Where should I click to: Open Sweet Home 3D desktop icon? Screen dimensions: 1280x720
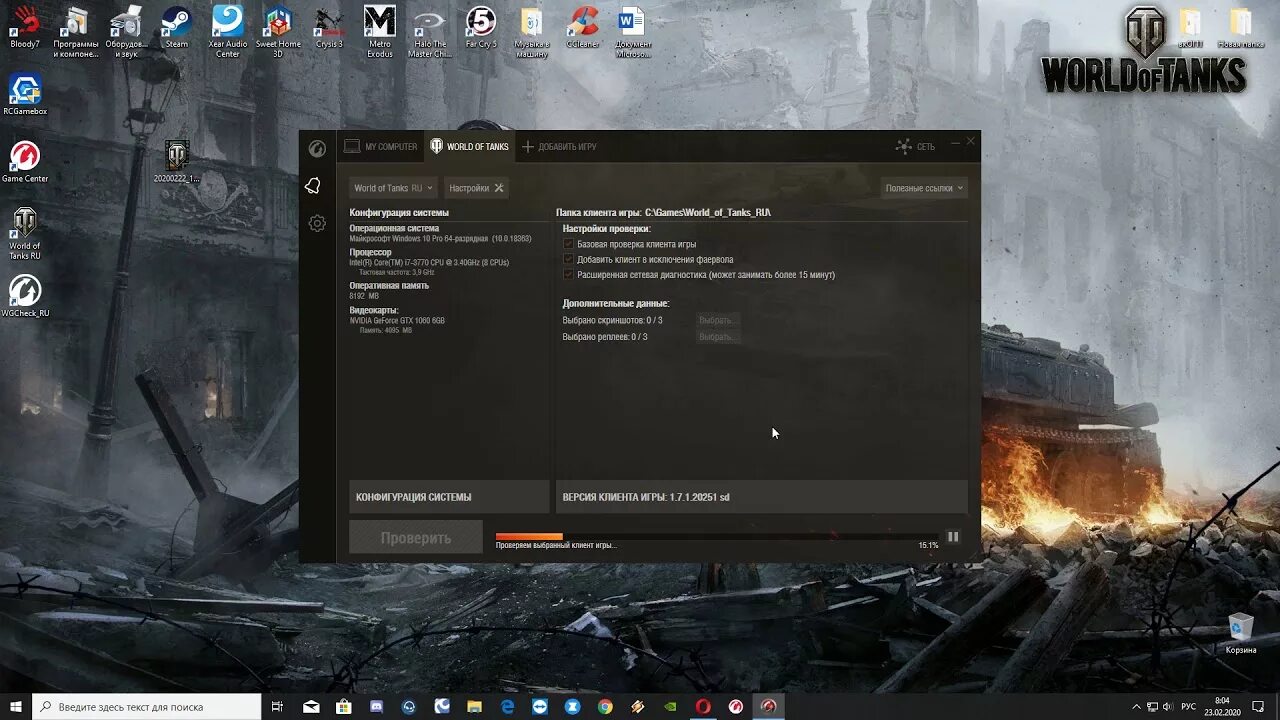(x=278, y=32)
